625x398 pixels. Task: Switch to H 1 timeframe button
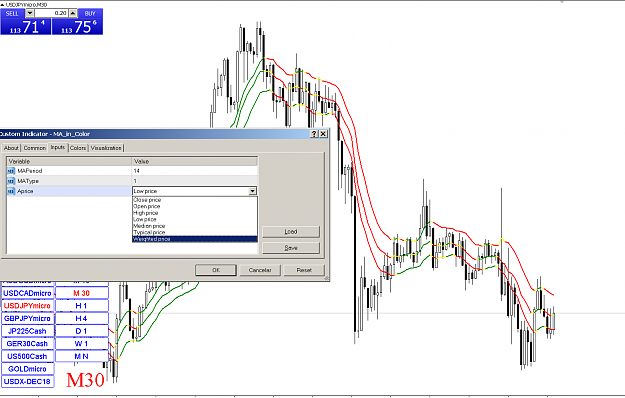82,306
